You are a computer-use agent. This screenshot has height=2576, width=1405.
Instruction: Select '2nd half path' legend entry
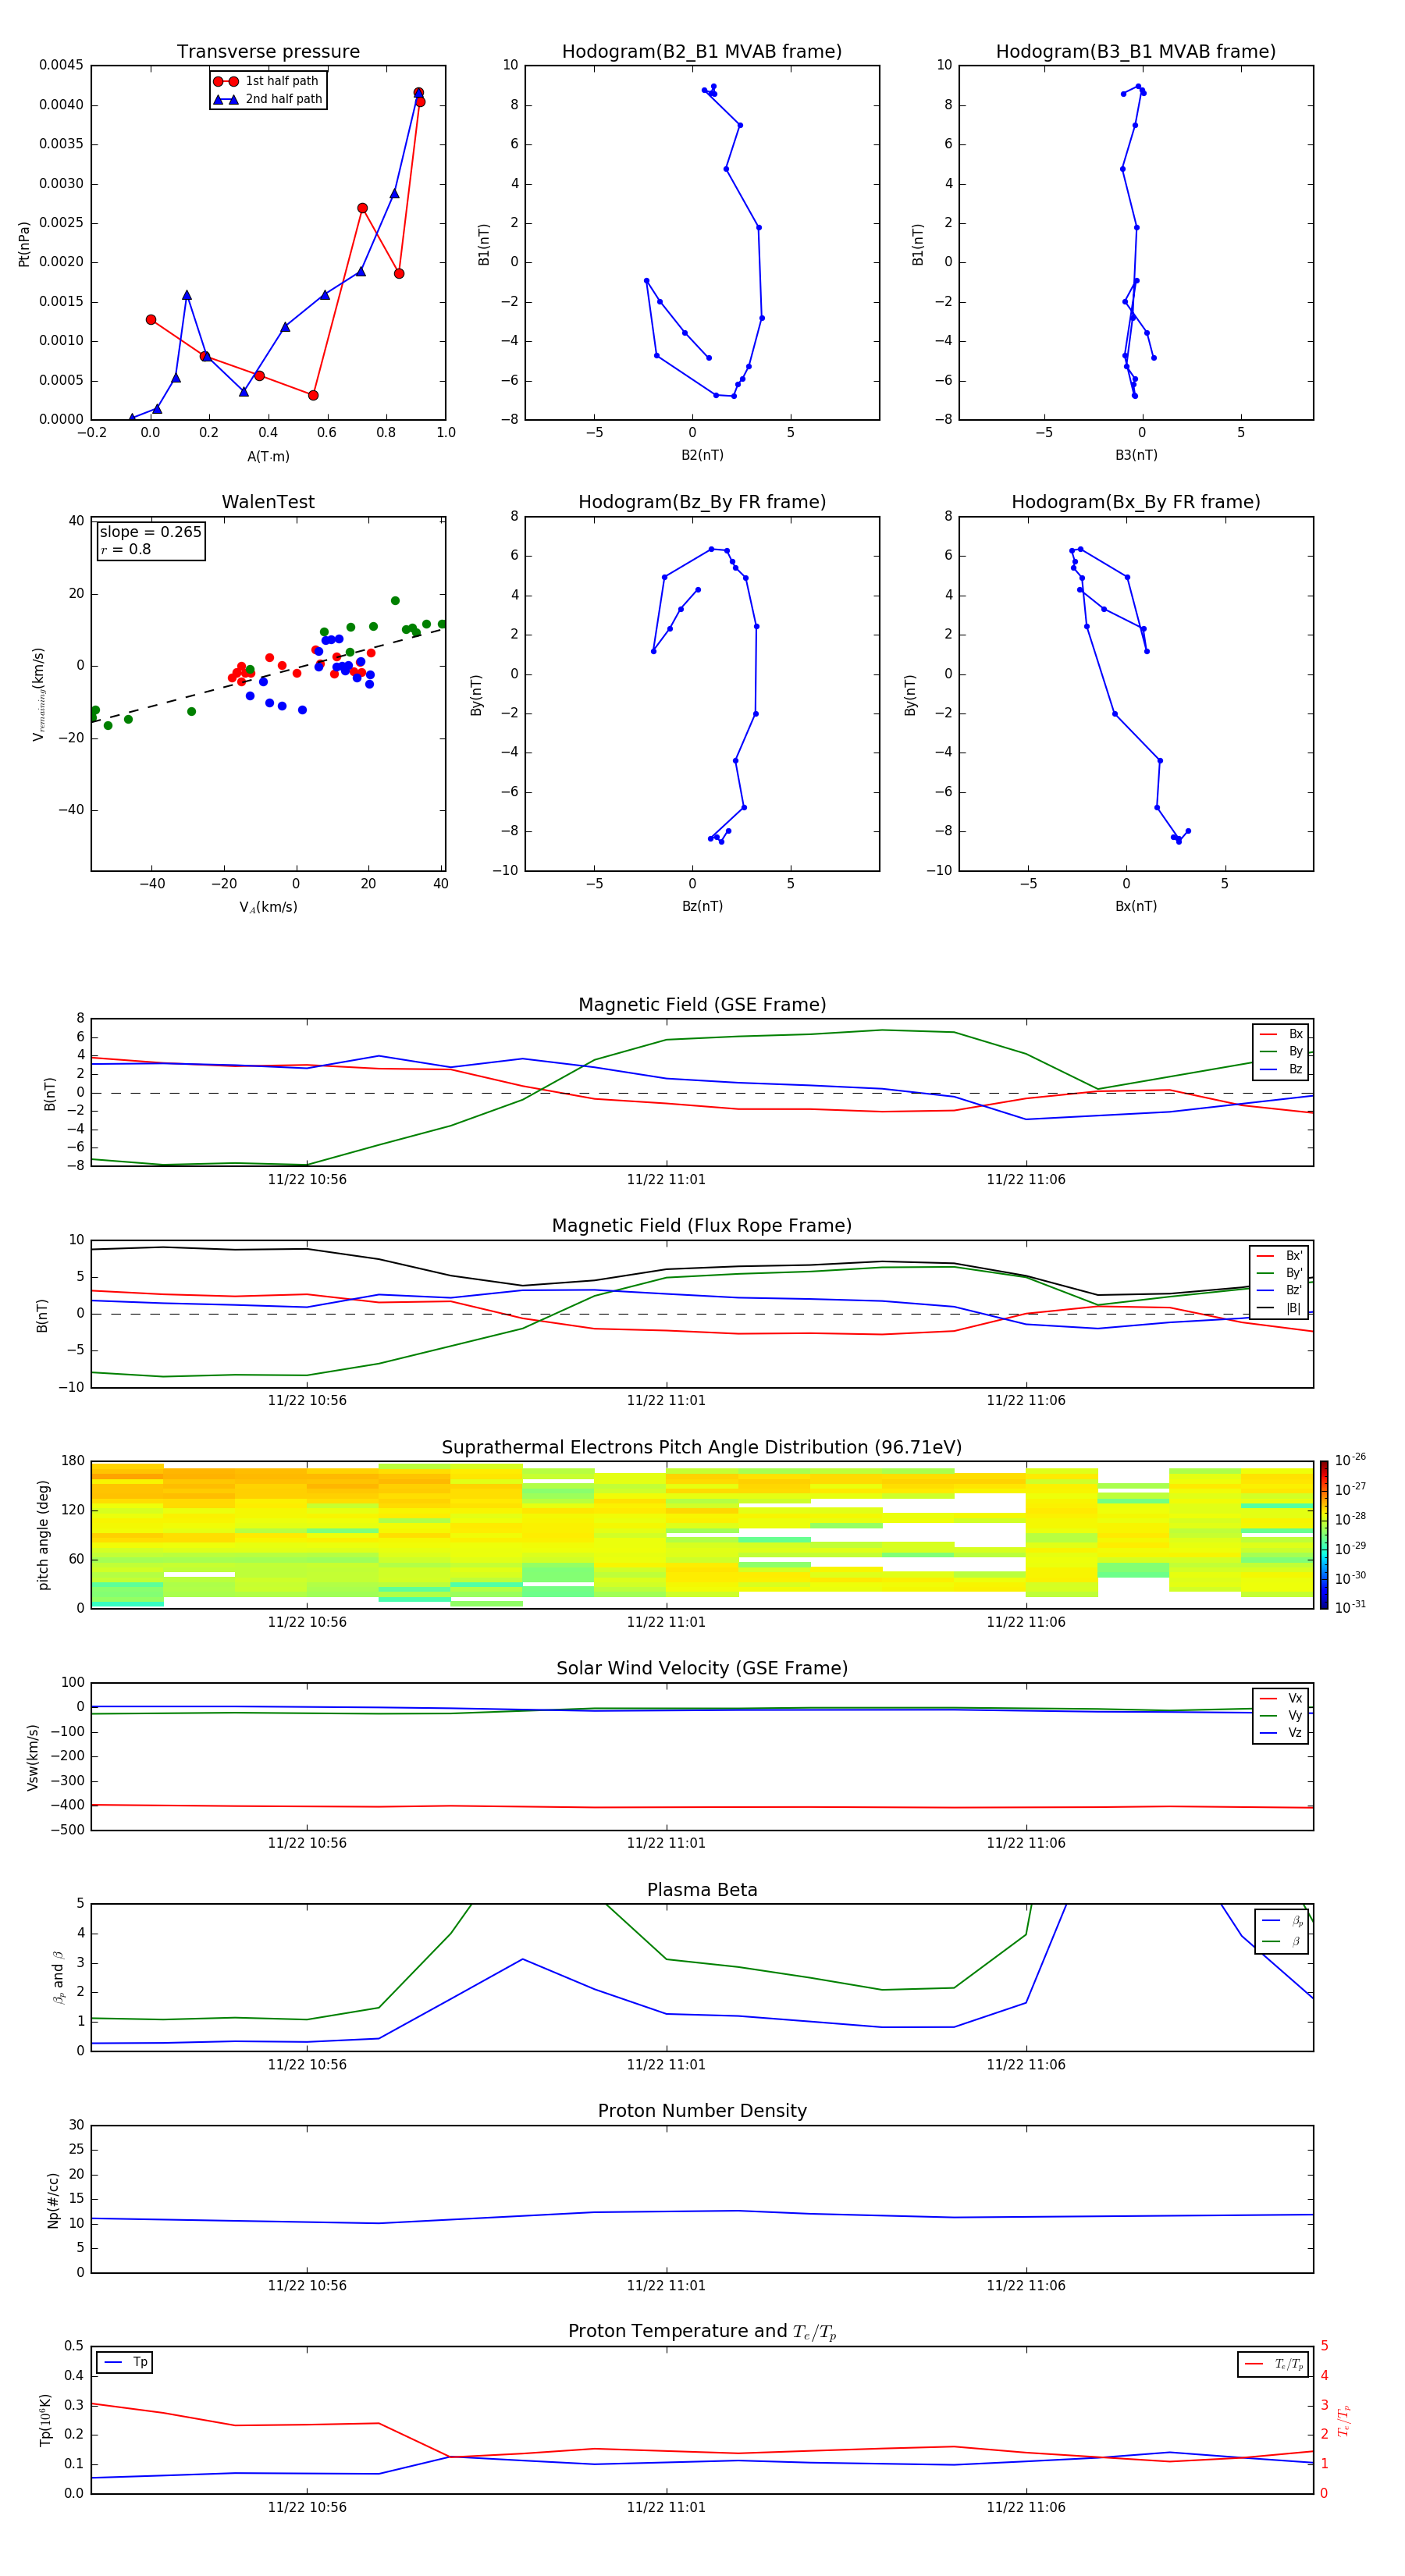(267, 99)
